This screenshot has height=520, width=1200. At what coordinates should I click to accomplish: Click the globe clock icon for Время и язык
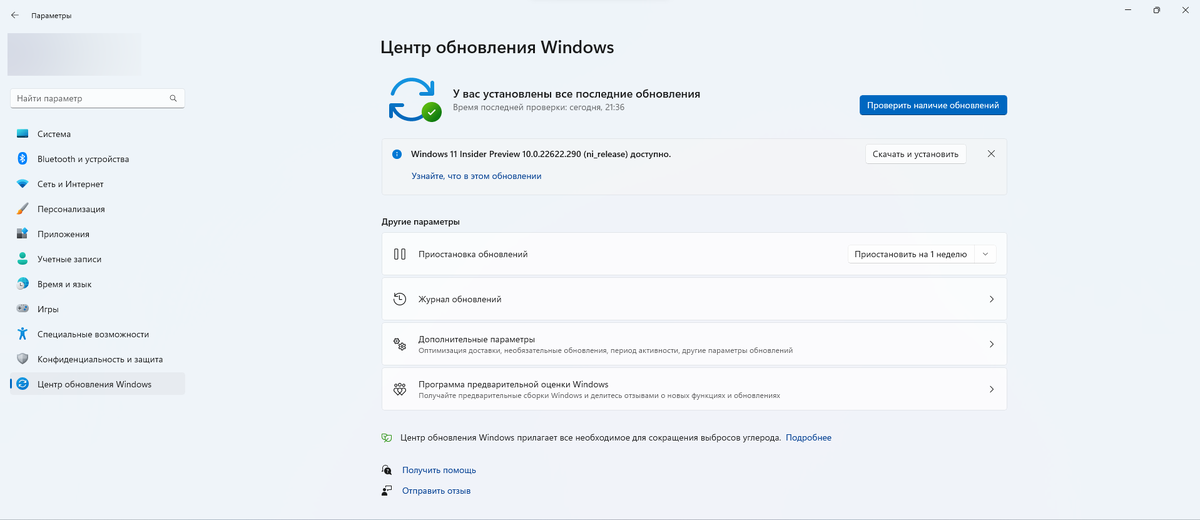coord(22,284)
